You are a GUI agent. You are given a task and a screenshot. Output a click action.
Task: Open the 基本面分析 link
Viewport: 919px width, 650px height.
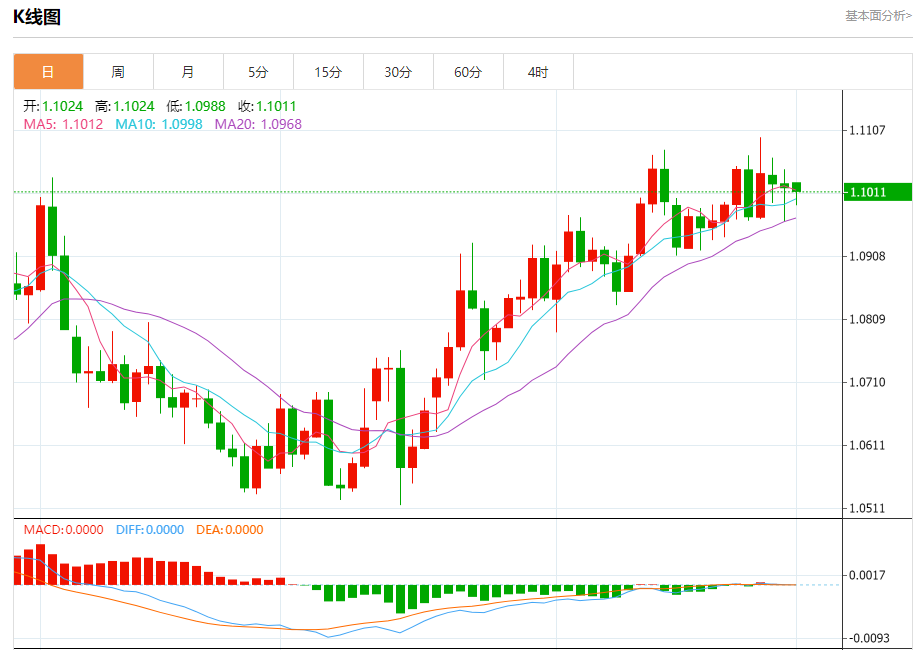pyautogui.click(x=878, y=16)
